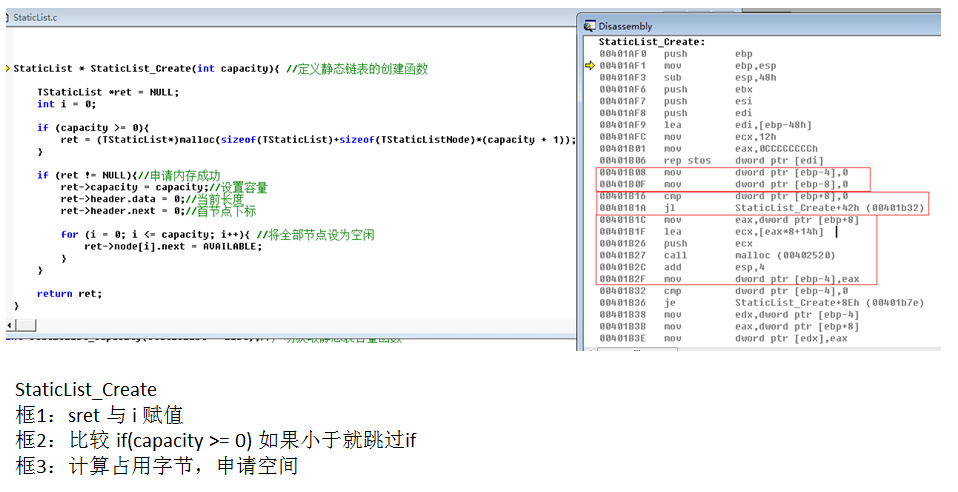Click disassembly row 00401B1C mov eax,[ebp+8]
The height and width of the screenshot is (492, 958).
click(729, 220)
